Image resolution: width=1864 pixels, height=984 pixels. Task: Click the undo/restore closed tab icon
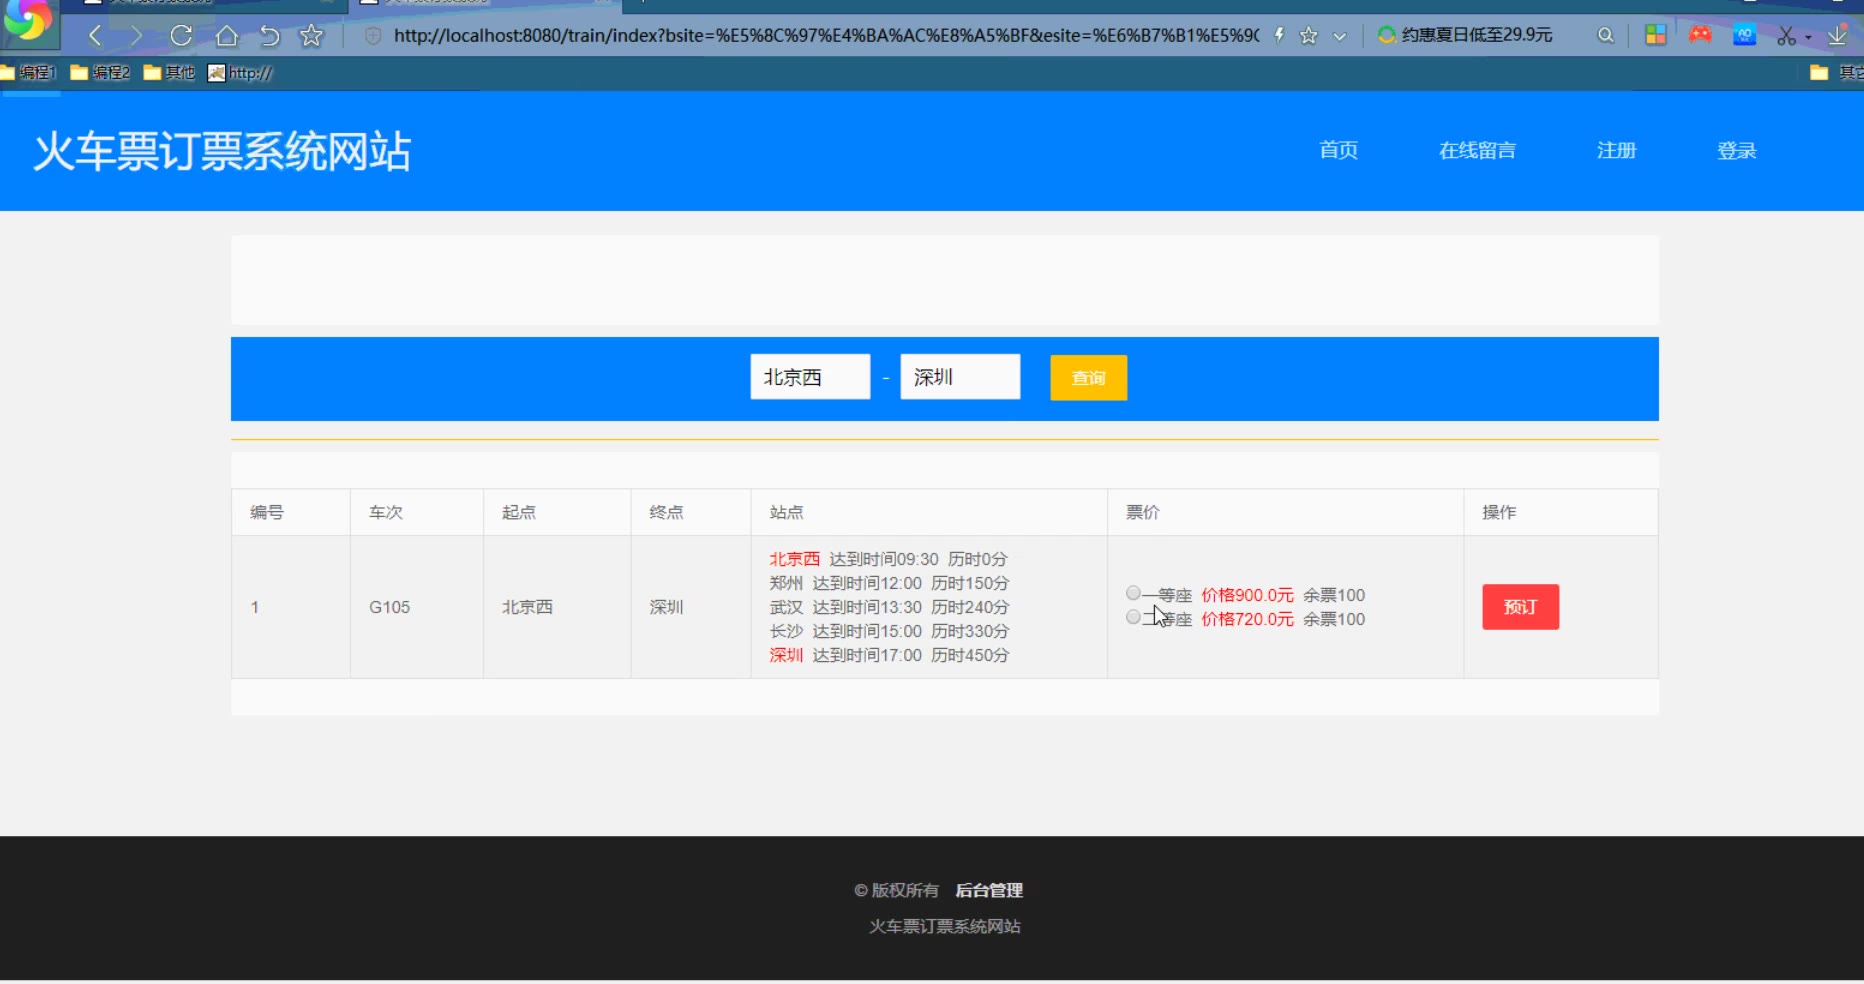(x=269, y=36)
